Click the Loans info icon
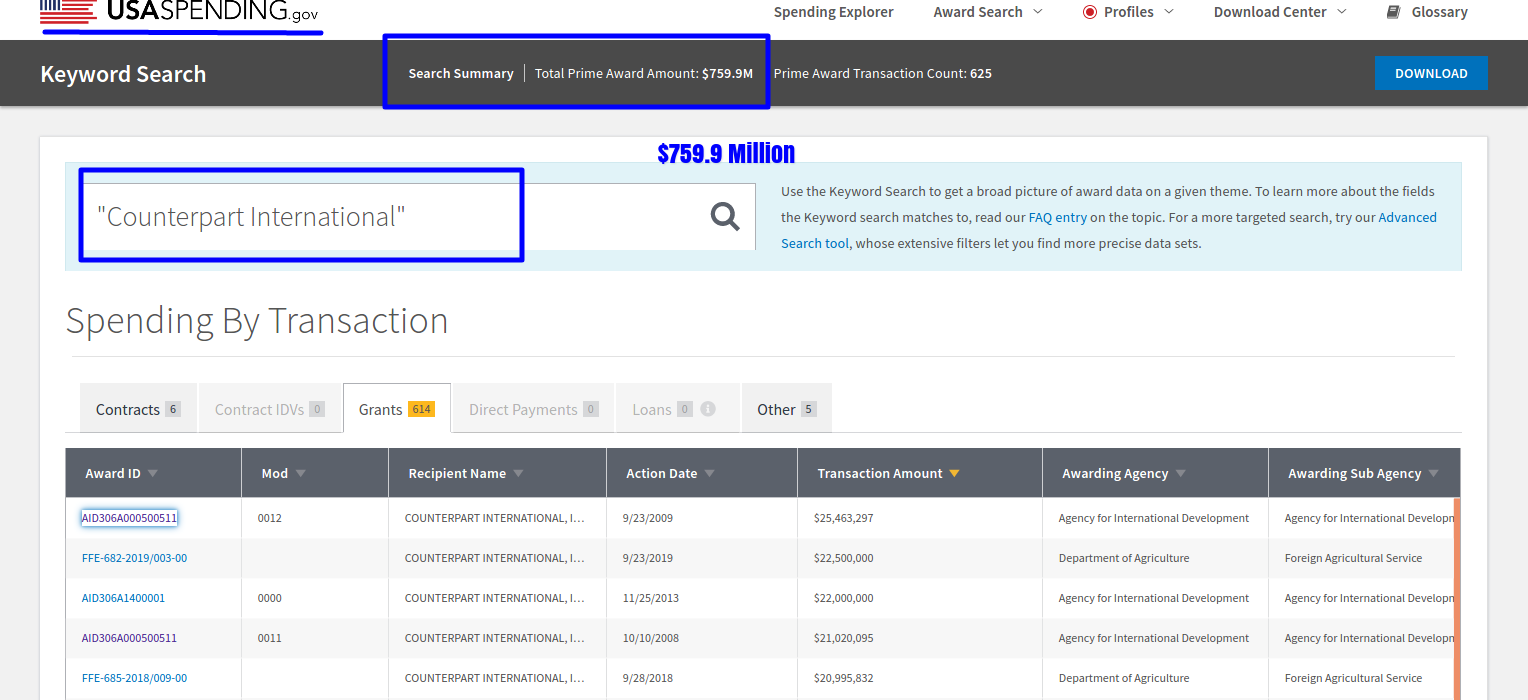The image size is (1528, 700). (708, 409)
